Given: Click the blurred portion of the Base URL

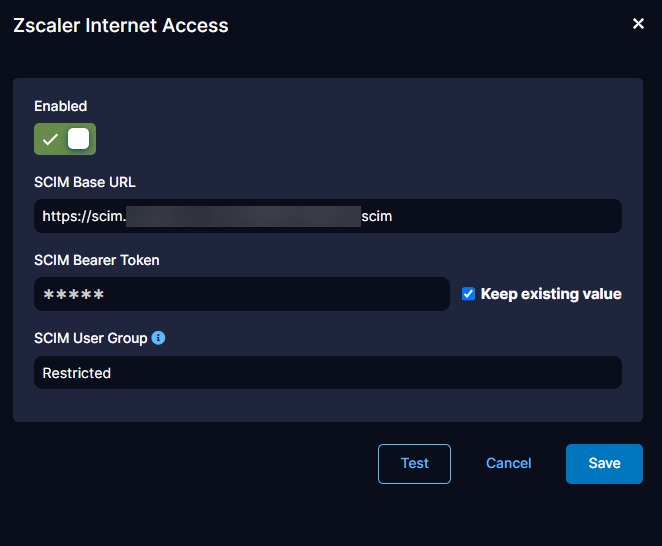Looking at the screenshot, I should (243, 216).
